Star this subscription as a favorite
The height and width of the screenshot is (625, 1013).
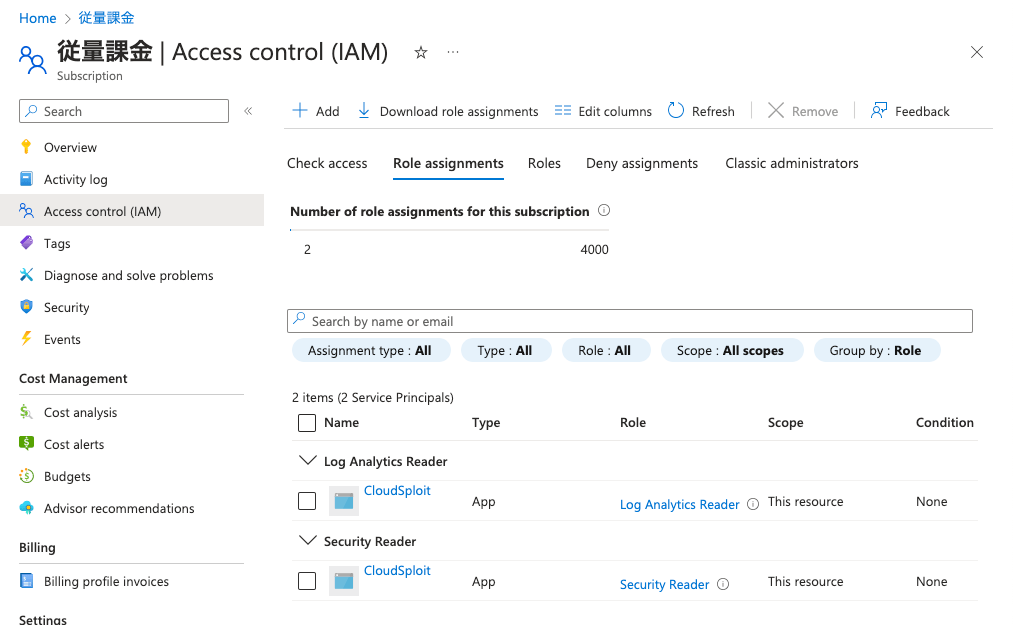coord(421,52)
